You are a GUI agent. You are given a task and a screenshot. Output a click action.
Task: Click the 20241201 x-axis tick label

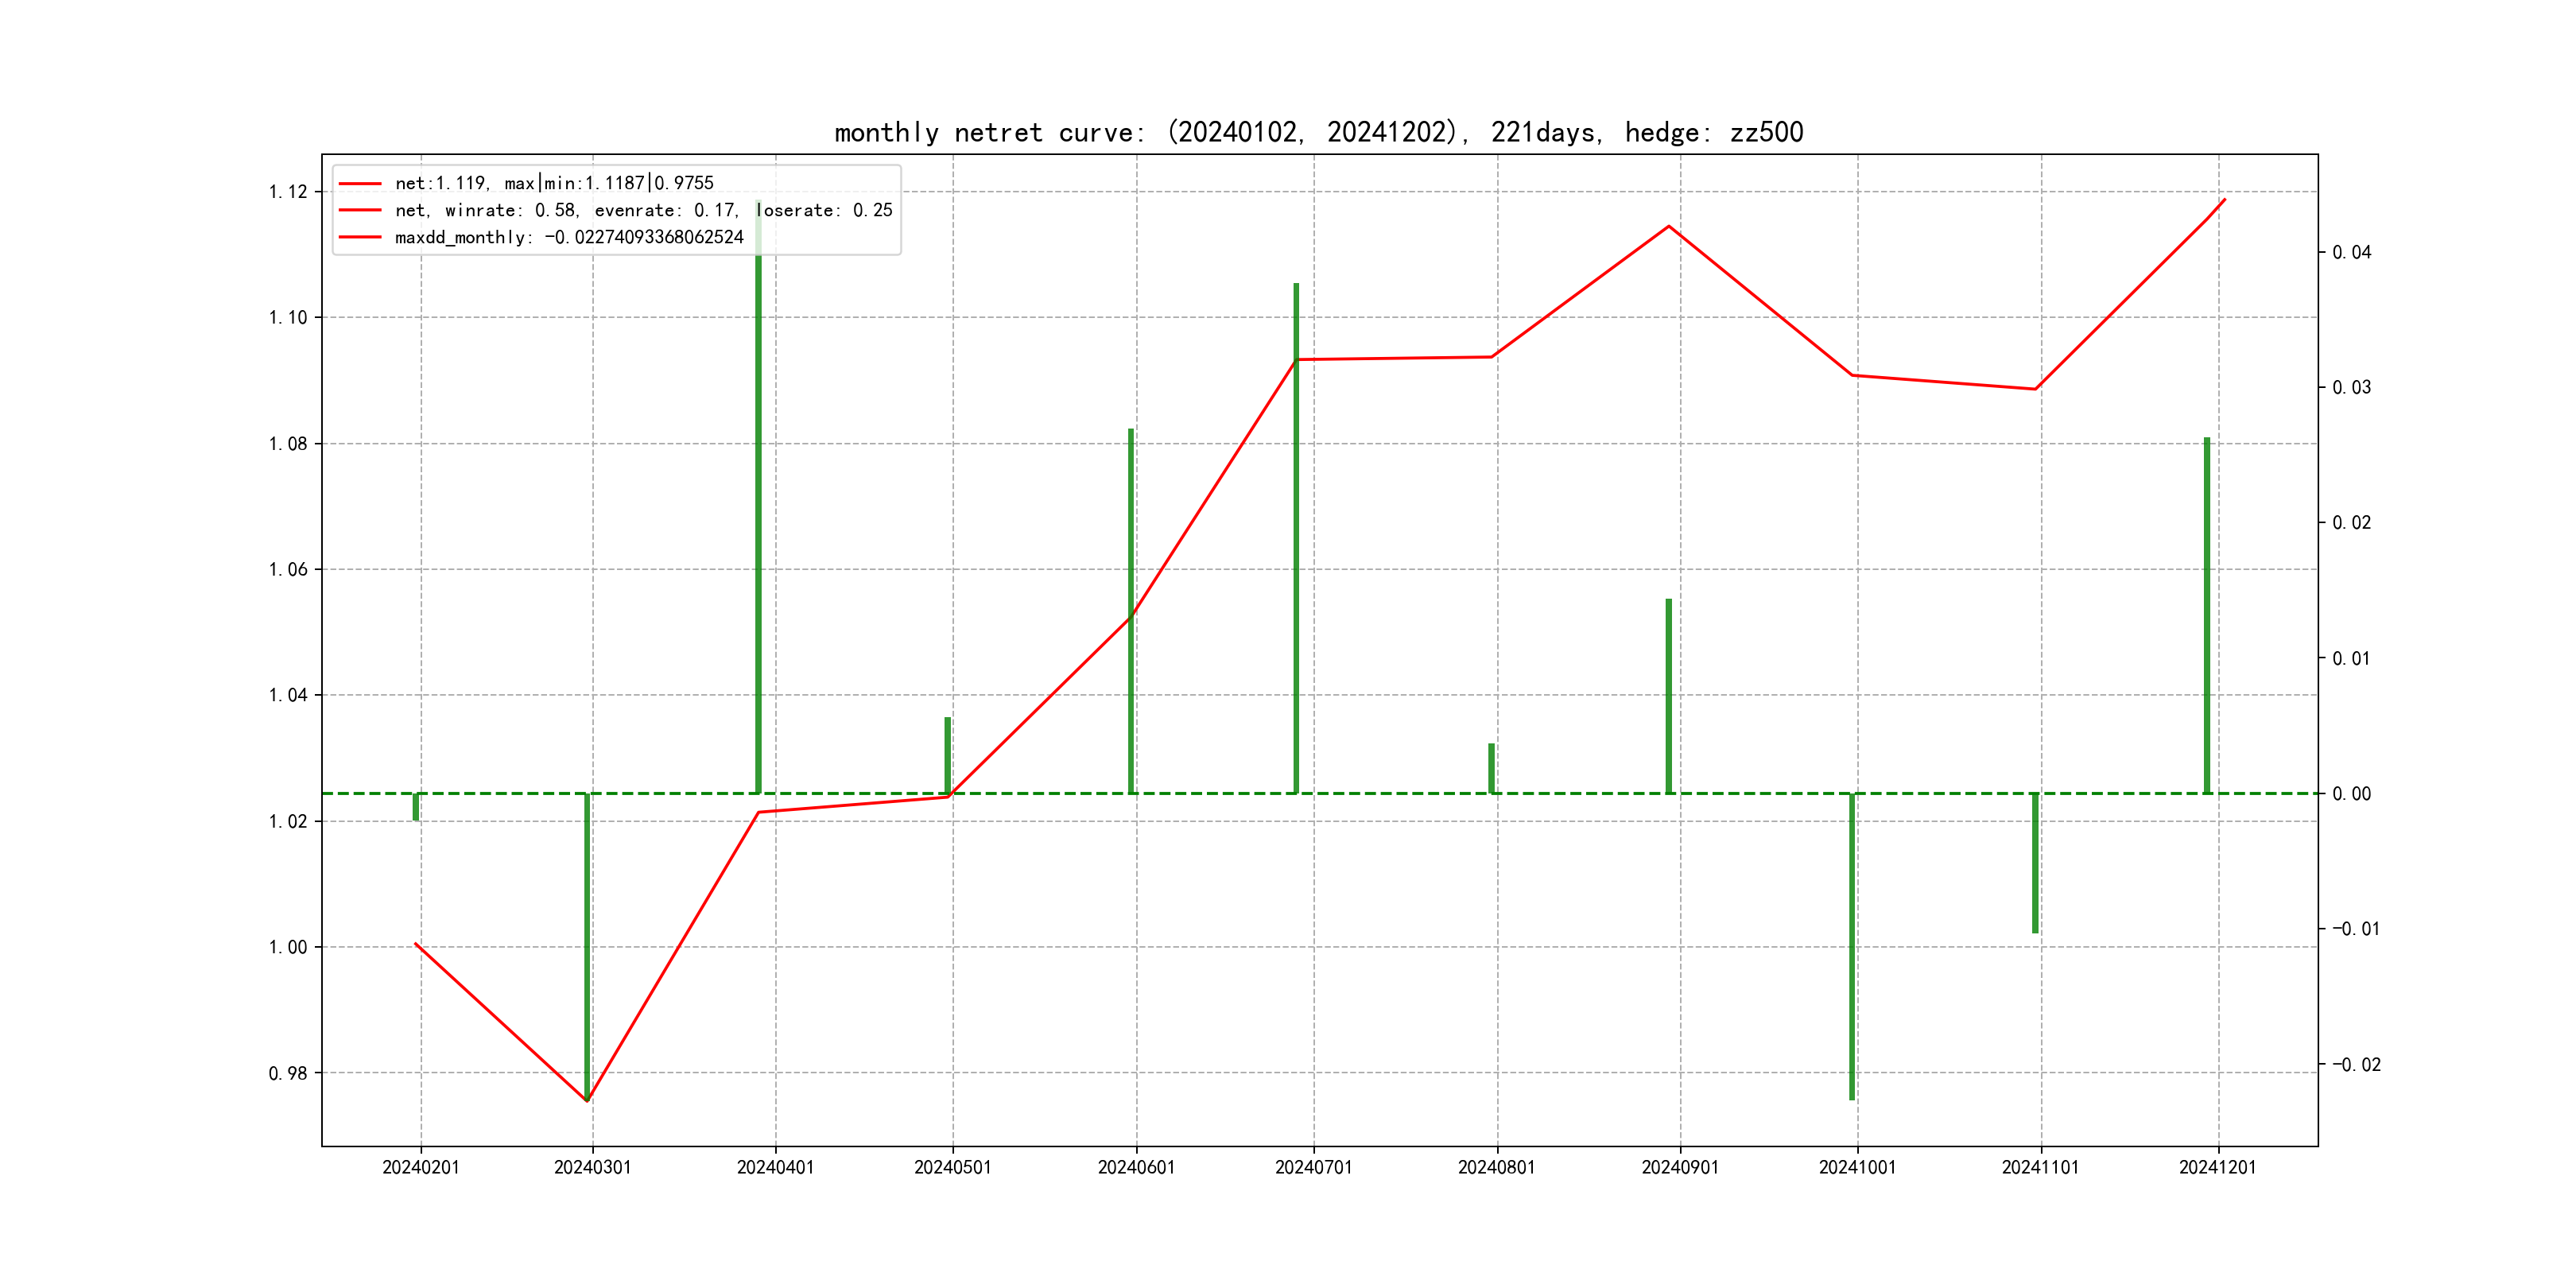pyautogui.click(x=2217, y=1167)
